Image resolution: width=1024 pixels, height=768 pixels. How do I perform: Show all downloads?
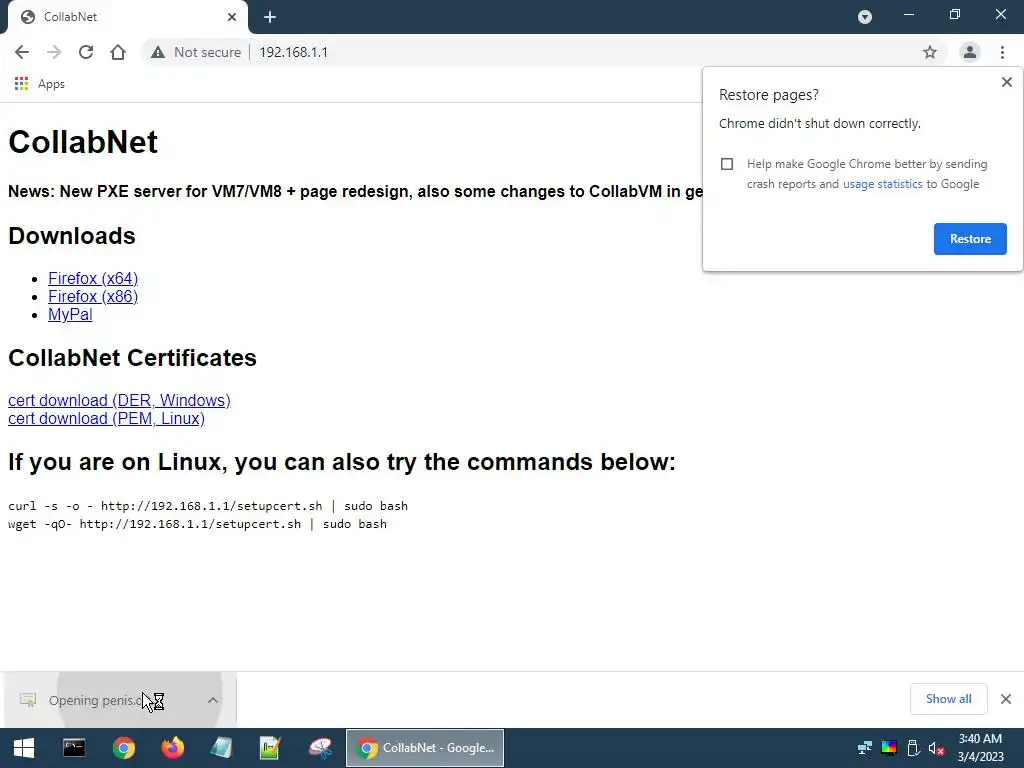tap(948, 699)
